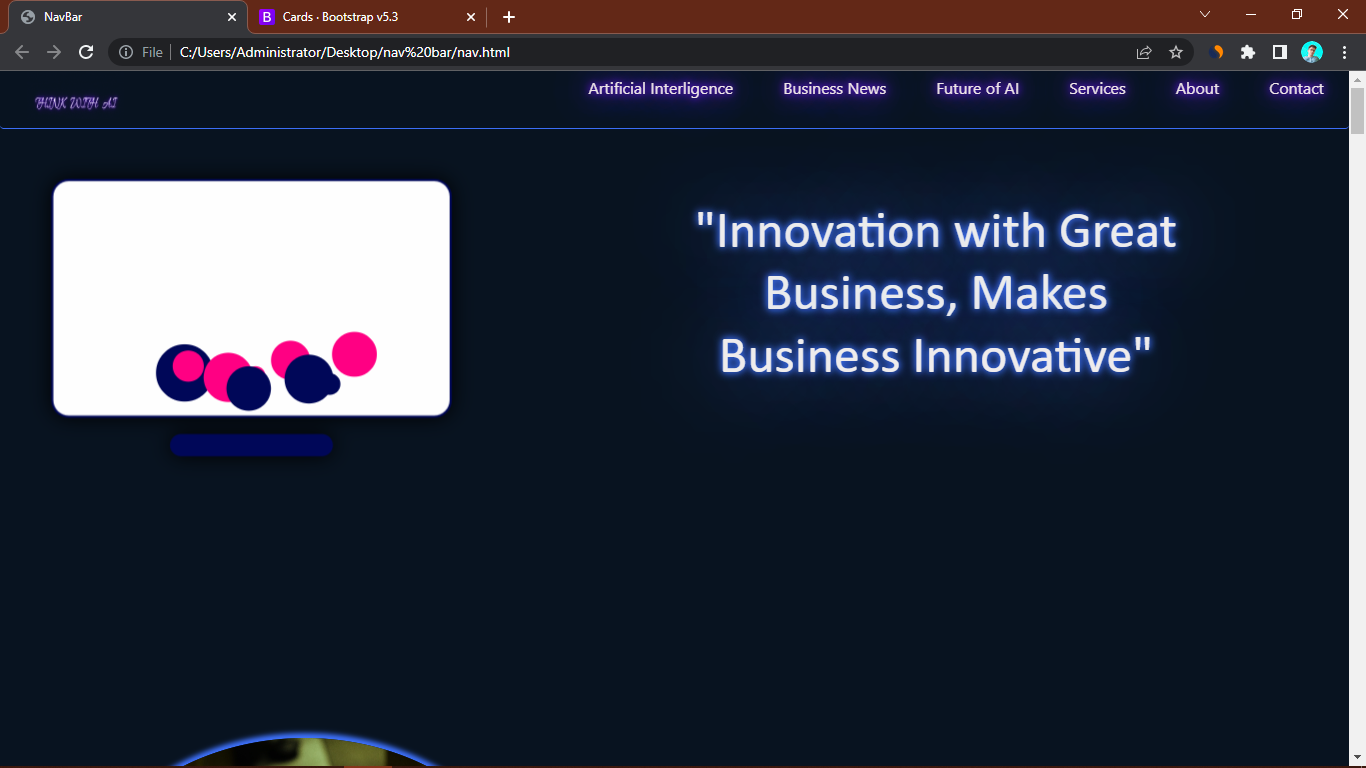Open Chrome's three-dot menu
1366x768 pixels.
(x=1344, y=52)
